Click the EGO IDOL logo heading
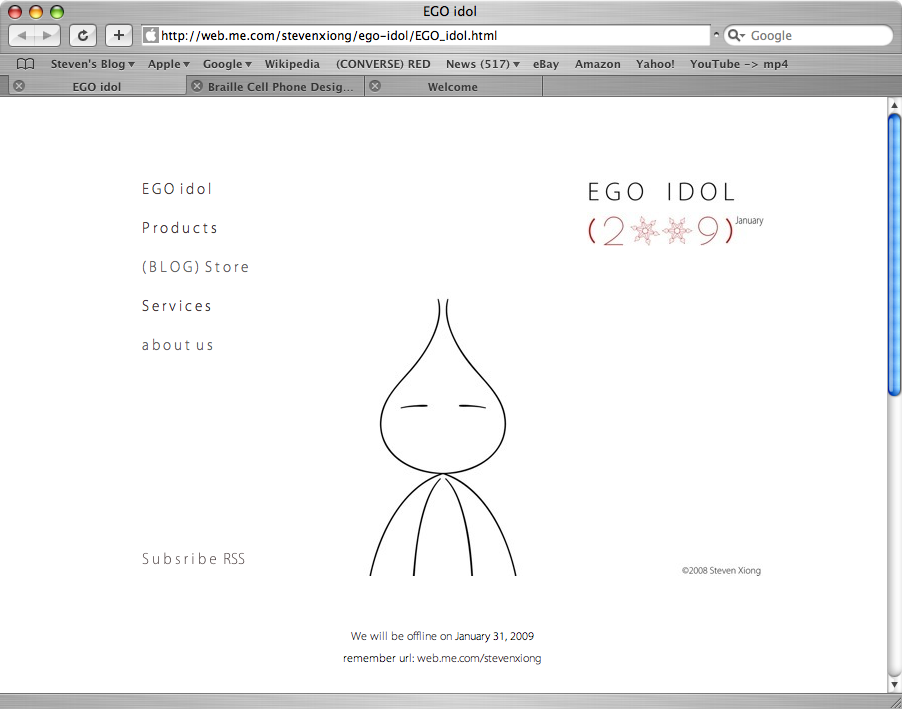This screenshot has width=902, height=709. click(x=661, y=192)
